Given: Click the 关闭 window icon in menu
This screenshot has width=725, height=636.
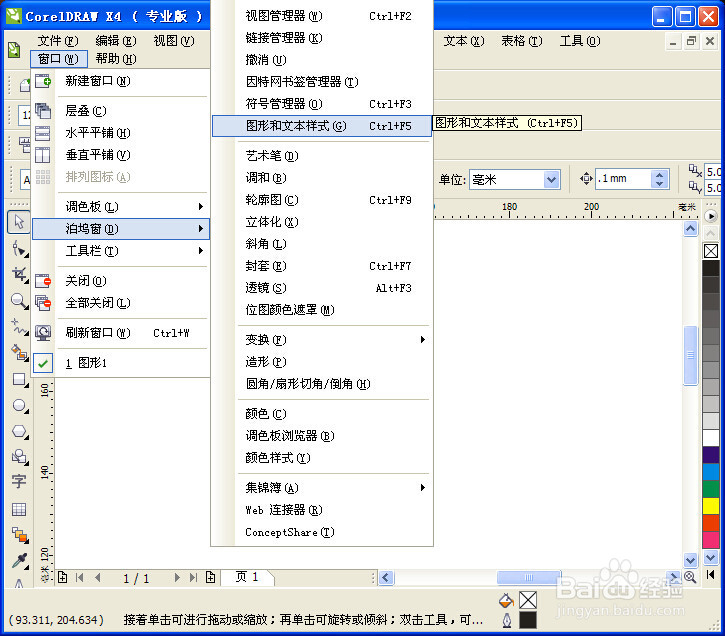Looking at the screenshot, I should [43, 281].
